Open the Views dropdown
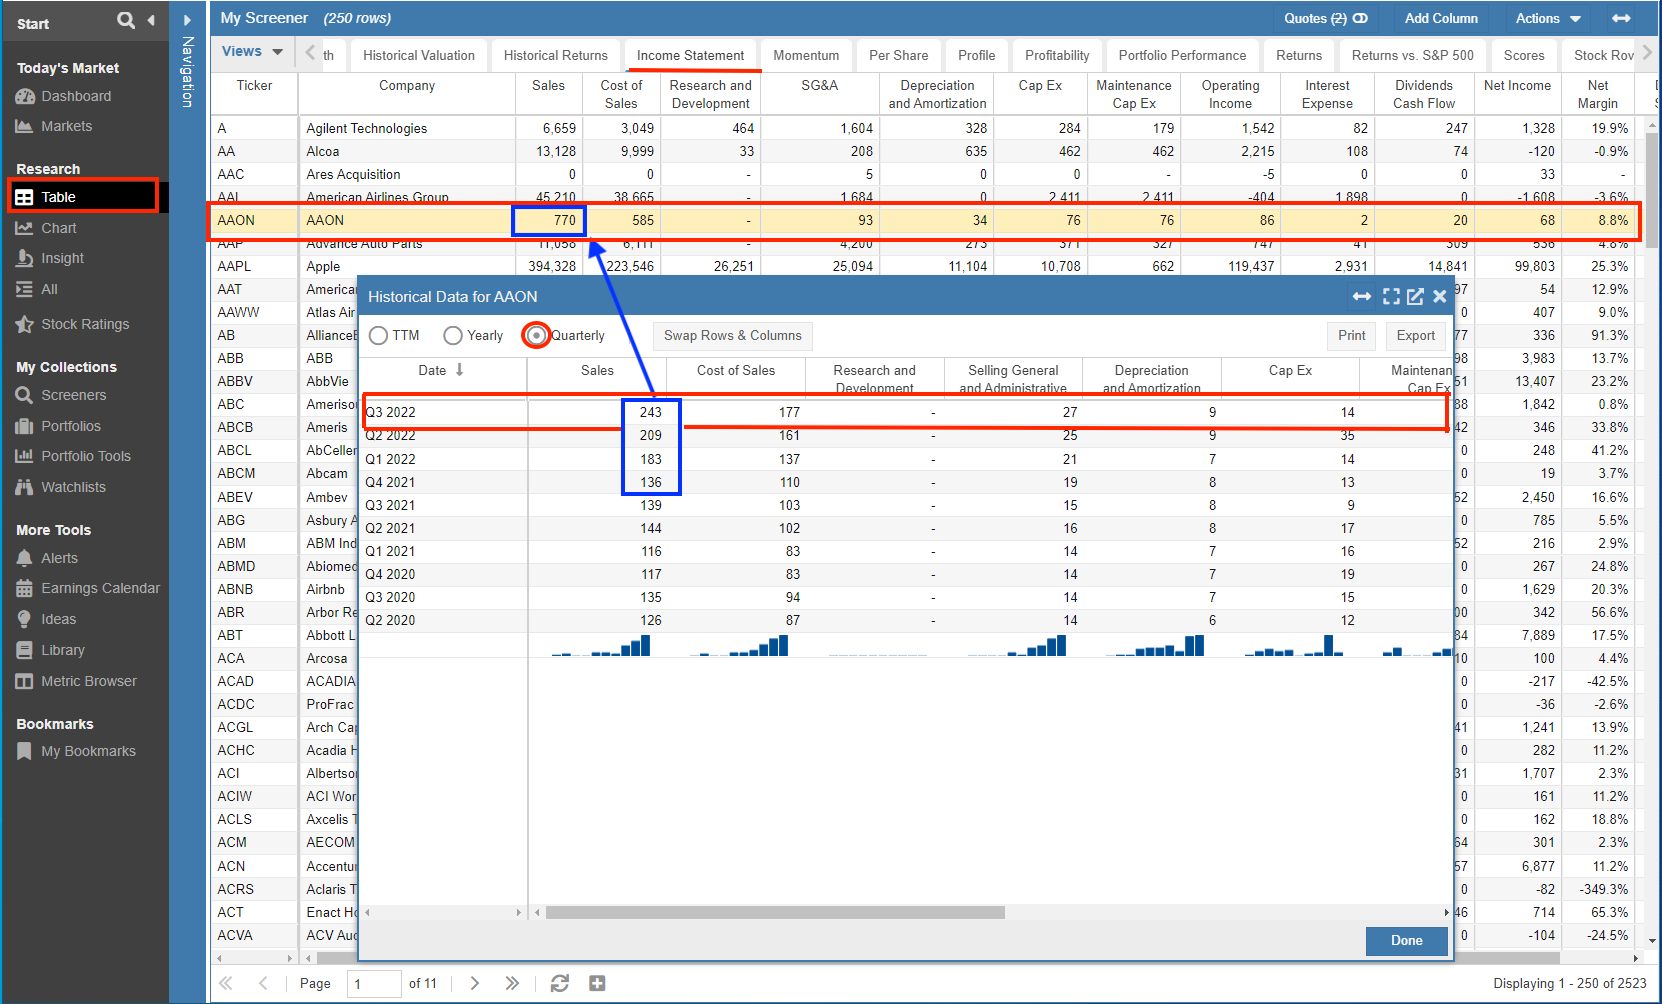1662x1004 pixels. [x=252, y=52]
